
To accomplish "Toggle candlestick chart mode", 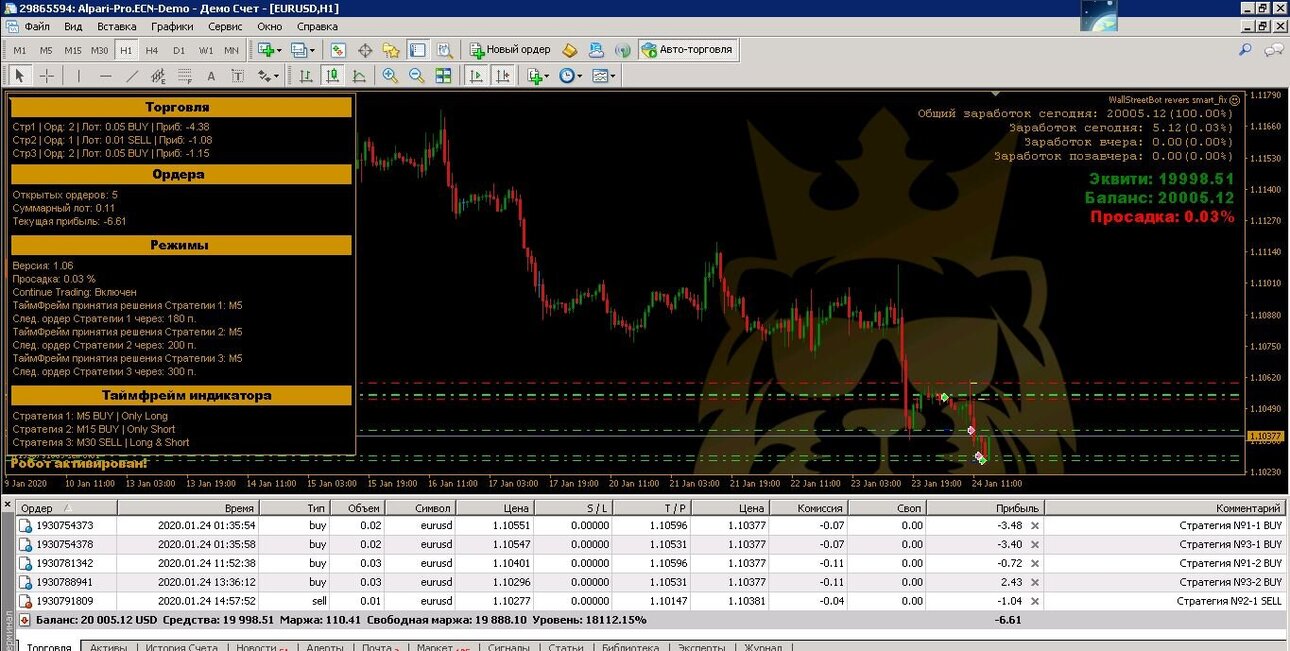I will [x=332, y=75].
